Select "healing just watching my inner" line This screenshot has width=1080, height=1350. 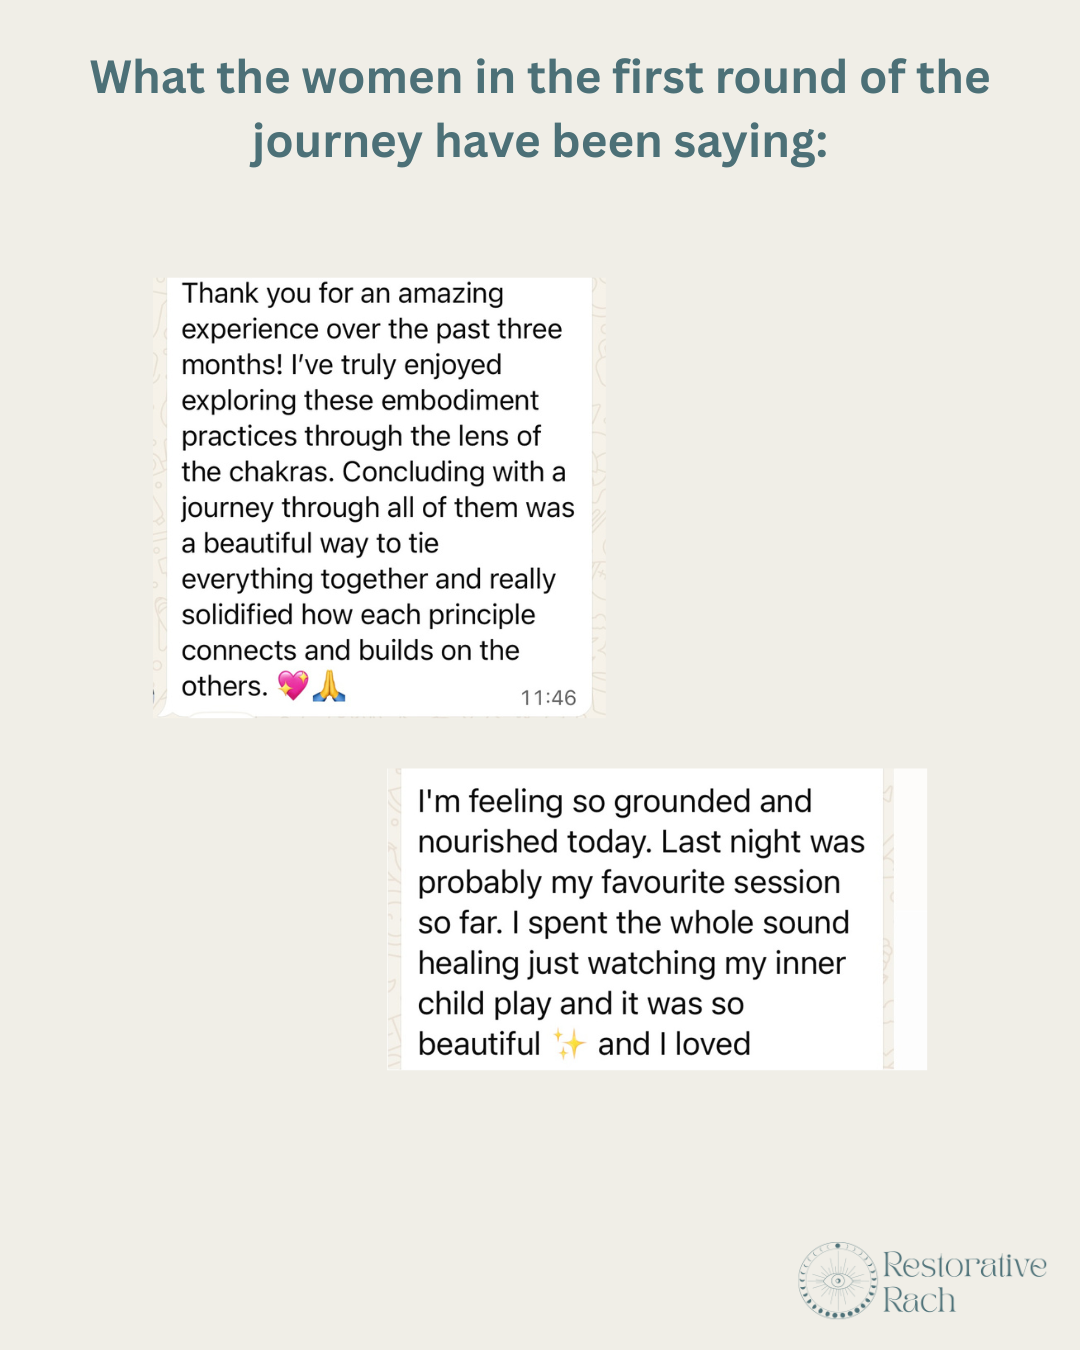631,963
